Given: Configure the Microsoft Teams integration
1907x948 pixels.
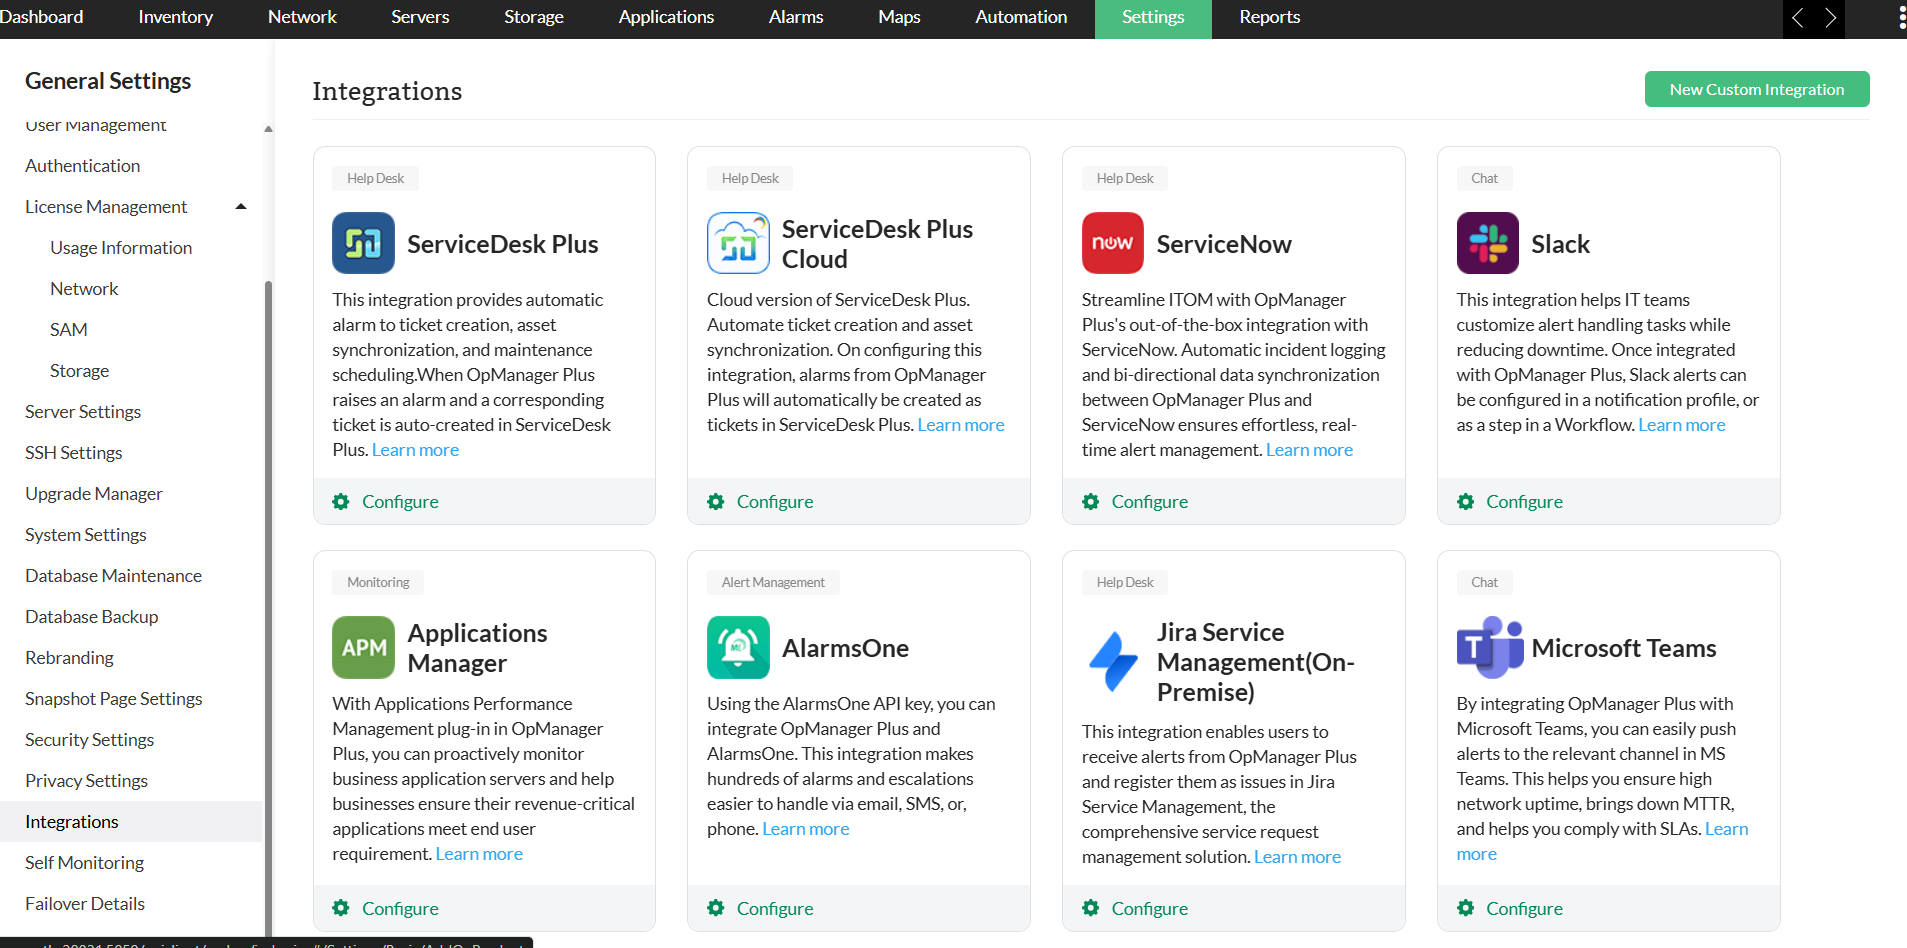Looking at the screenshot, I should point(1524,908).
